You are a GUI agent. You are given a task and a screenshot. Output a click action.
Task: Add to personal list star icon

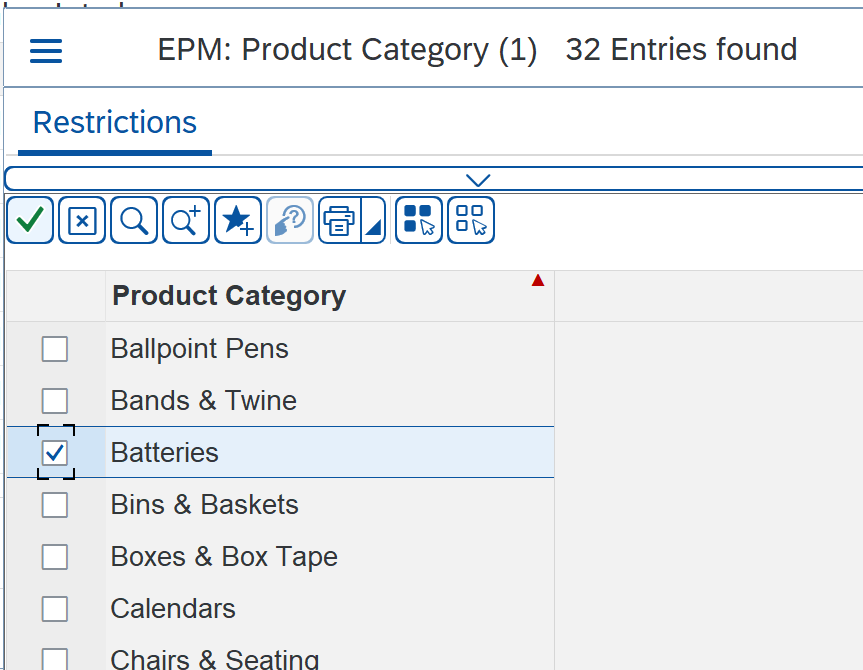[x=238, y=220]
